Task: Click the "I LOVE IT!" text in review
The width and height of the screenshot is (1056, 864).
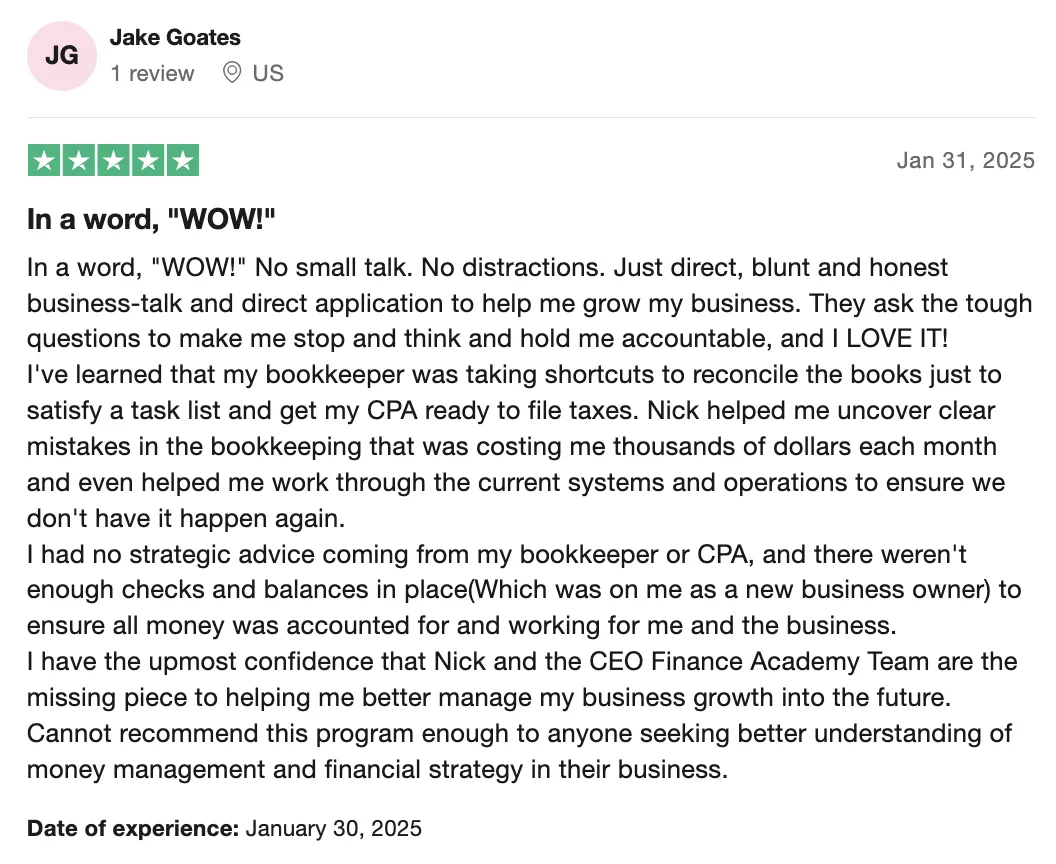Action: point(890,339)
